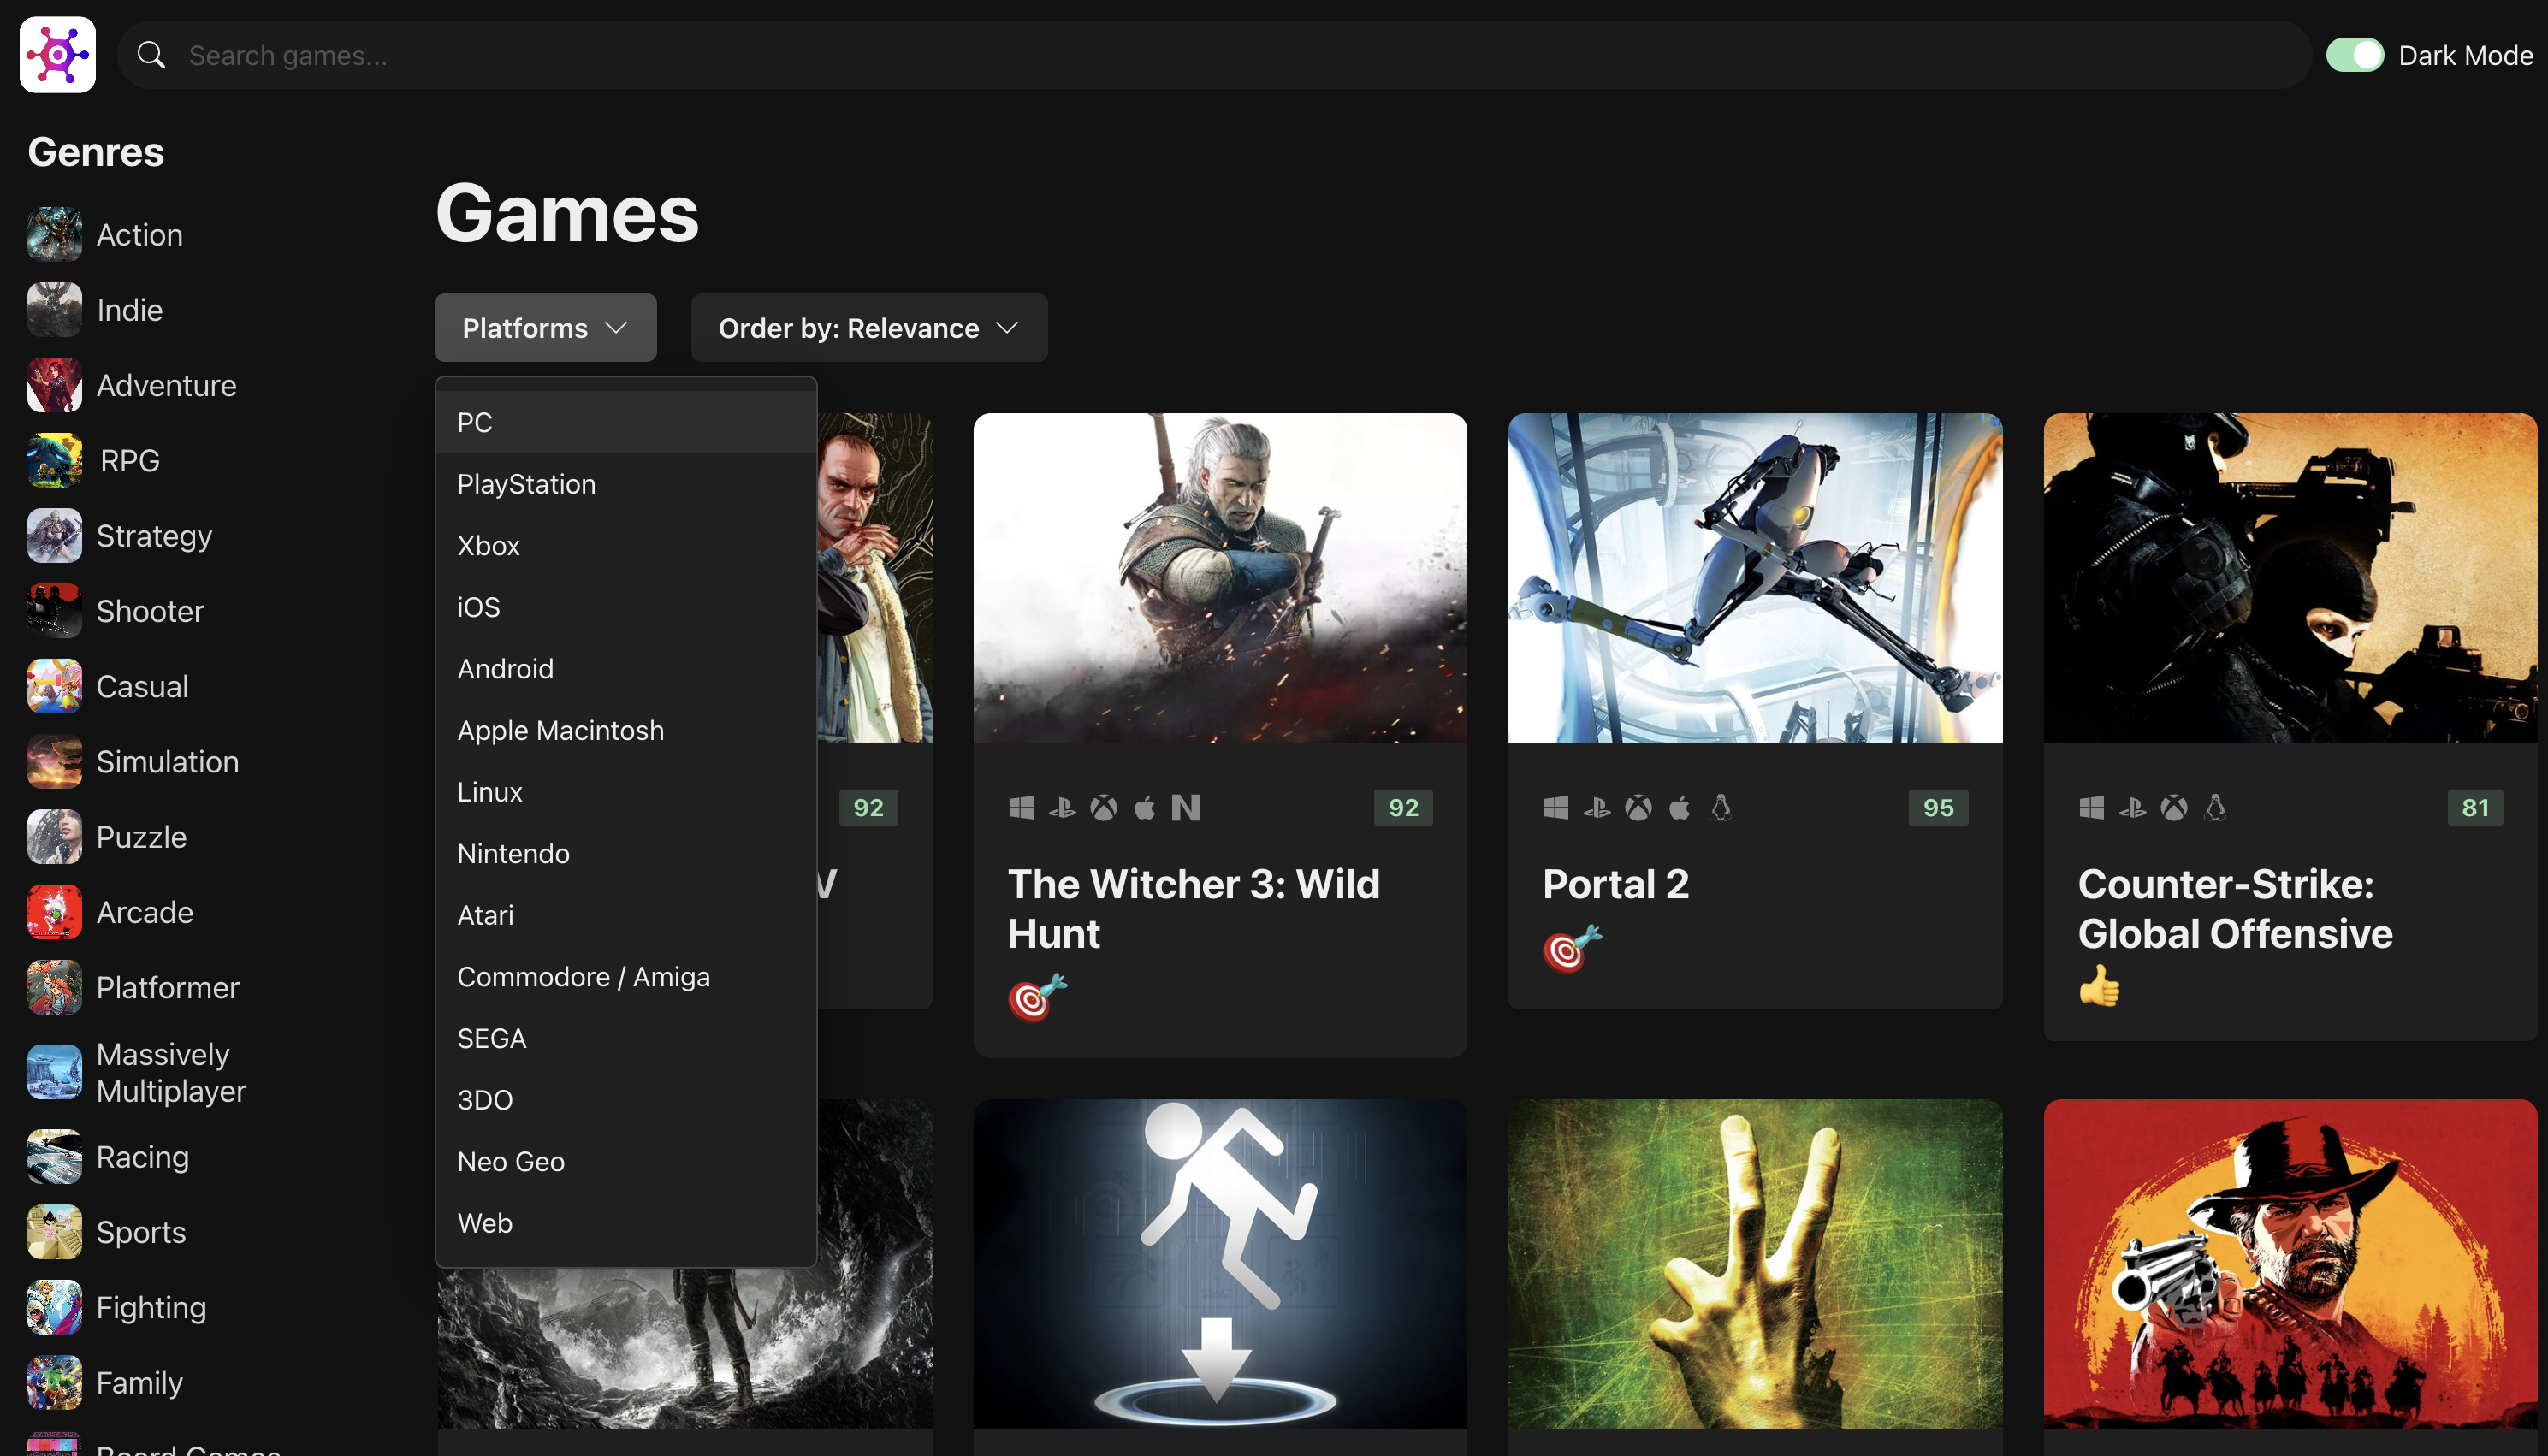Click the thumbs-up emoji on Counter-Strike card
The width and height of the screenshot is (2548, 1456).
tap(2099, 986)
